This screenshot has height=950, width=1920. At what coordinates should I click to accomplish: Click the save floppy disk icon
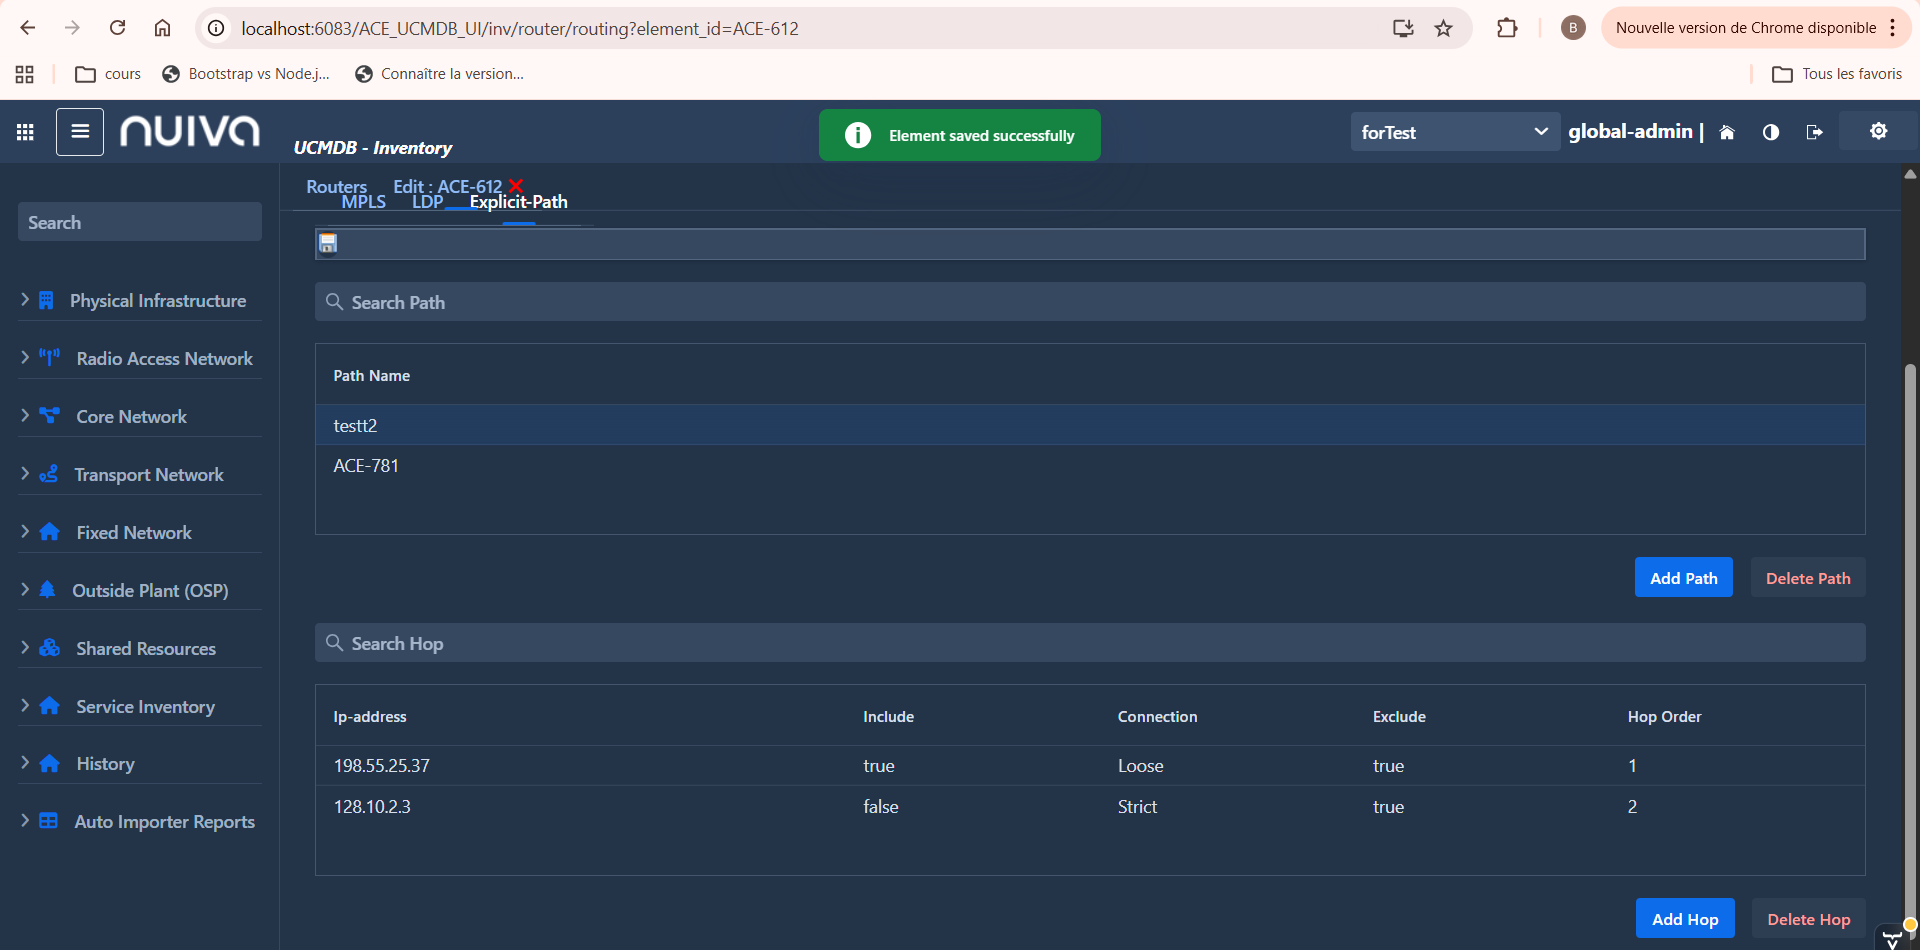[328, 243]
